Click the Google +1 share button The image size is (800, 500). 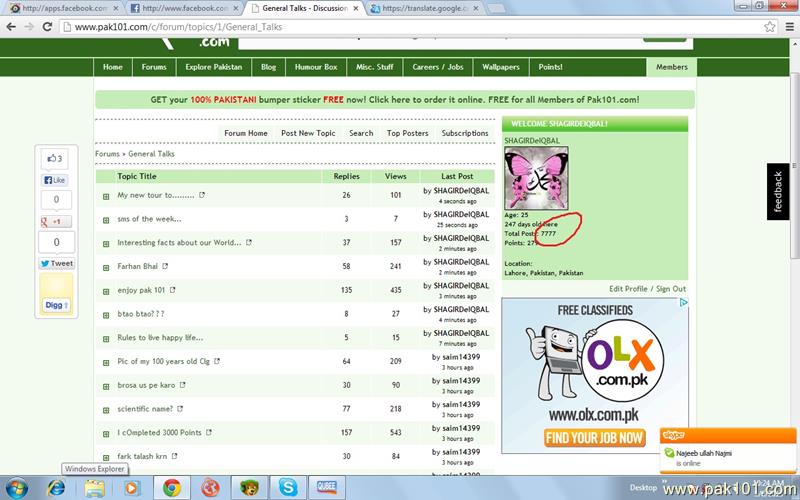(x=56, y=221)
